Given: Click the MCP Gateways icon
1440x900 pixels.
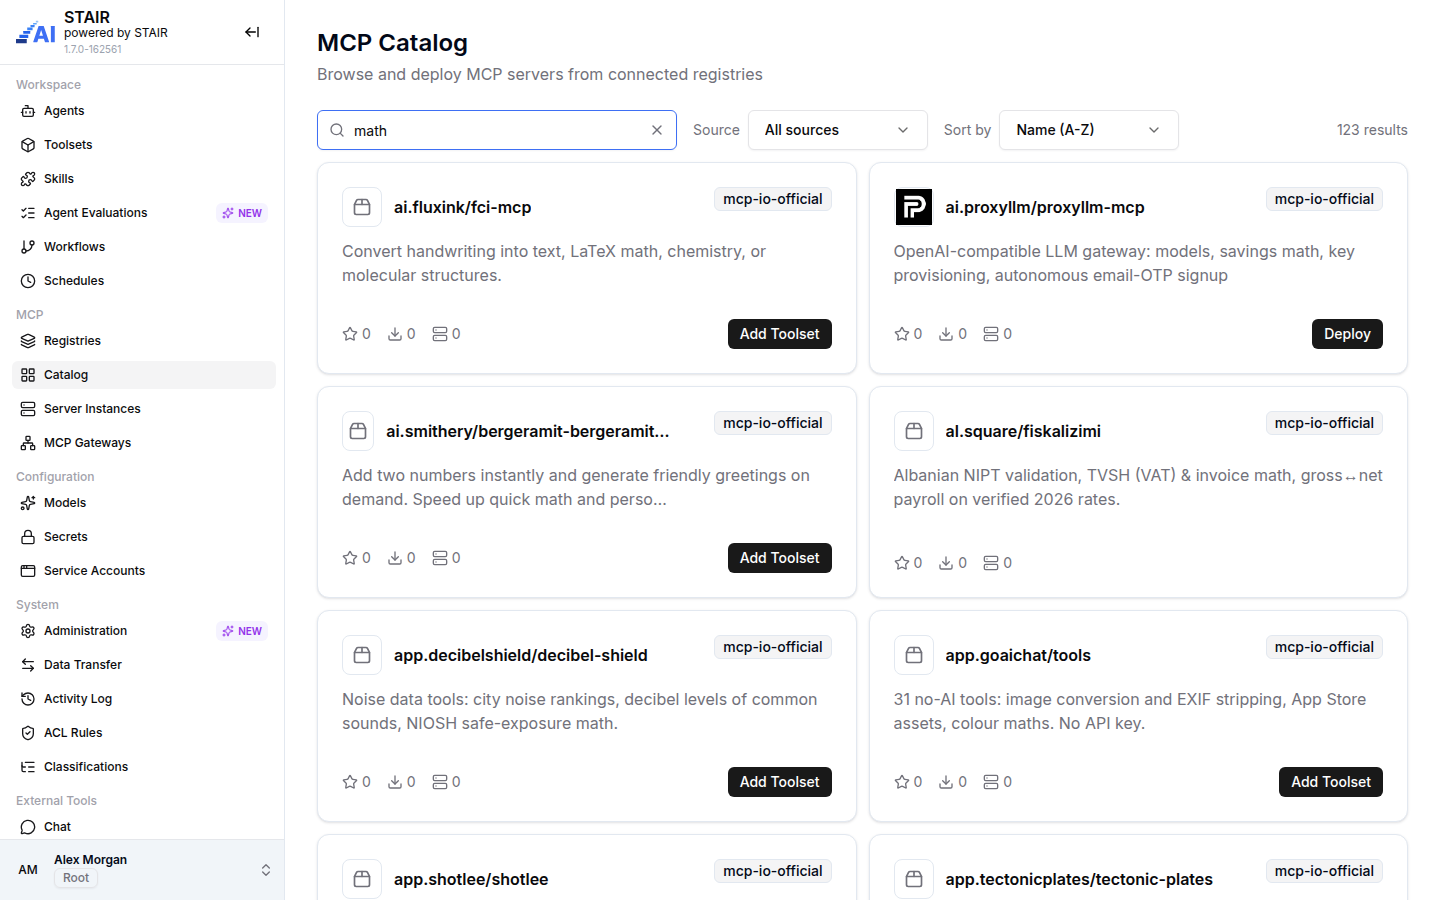Looking at the screenshot, I should (28, 443).
